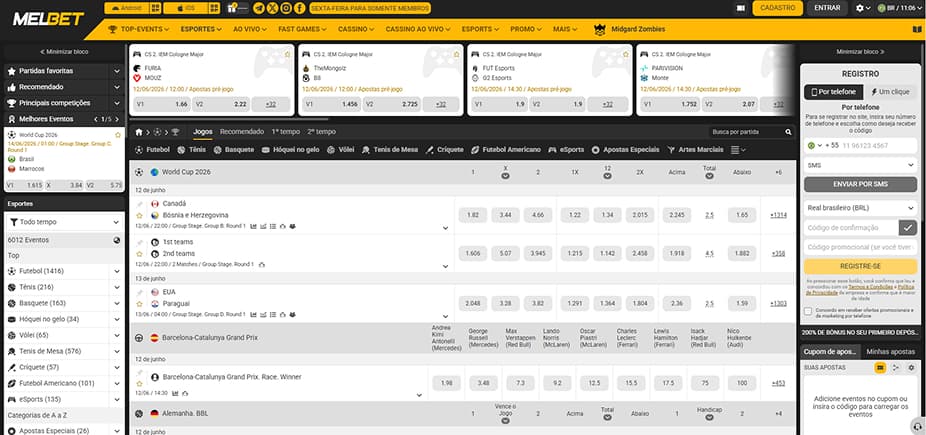926x435 pixels.
Task: Click the phone number input field
Action: pyautogui.click(x=878, y=145)
